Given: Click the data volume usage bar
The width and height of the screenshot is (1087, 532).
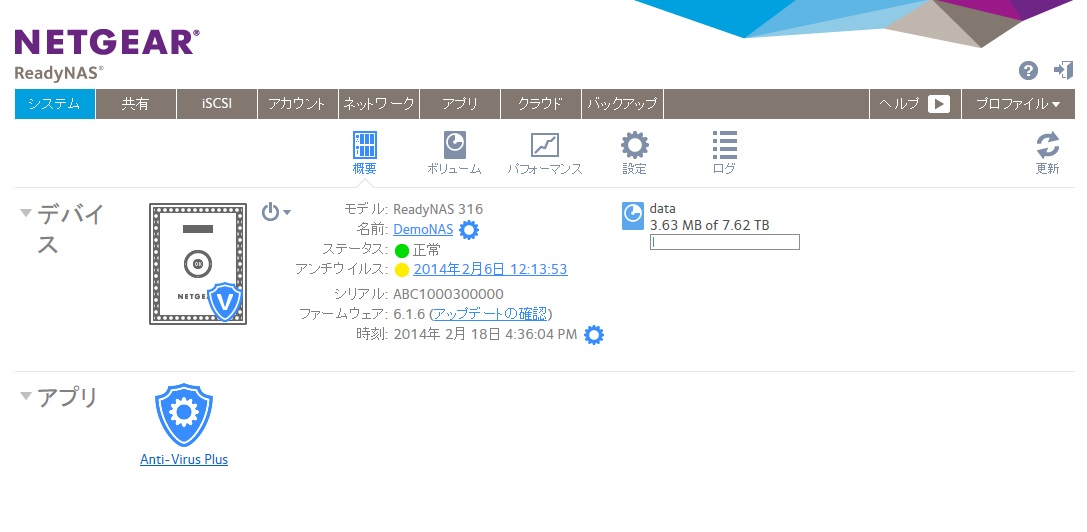Looking at the screenshot, I should click(724, 242).
